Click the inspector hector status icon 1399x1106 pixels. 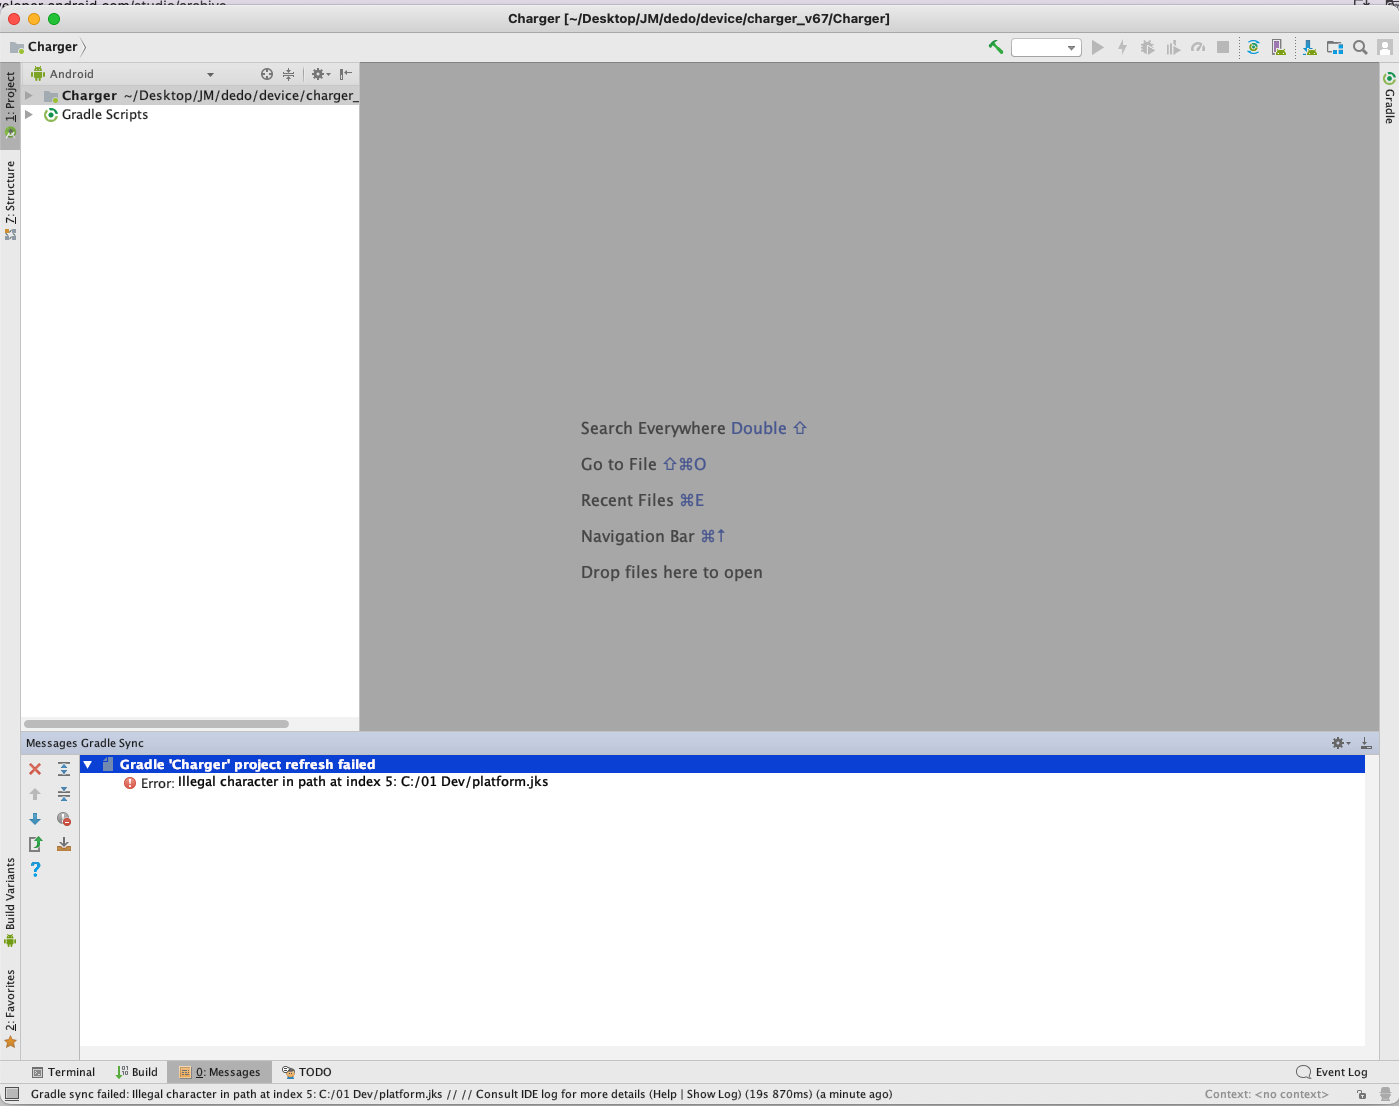pyautogui.click(x=1385, y=1094)
